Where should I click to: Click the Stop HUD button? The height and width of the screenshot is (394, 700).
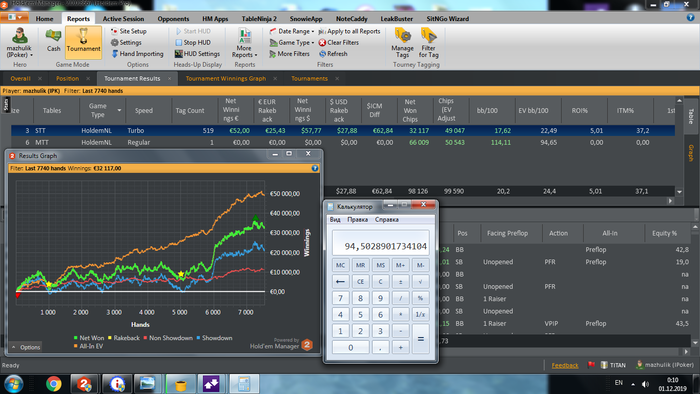click(x=193, y=42)
